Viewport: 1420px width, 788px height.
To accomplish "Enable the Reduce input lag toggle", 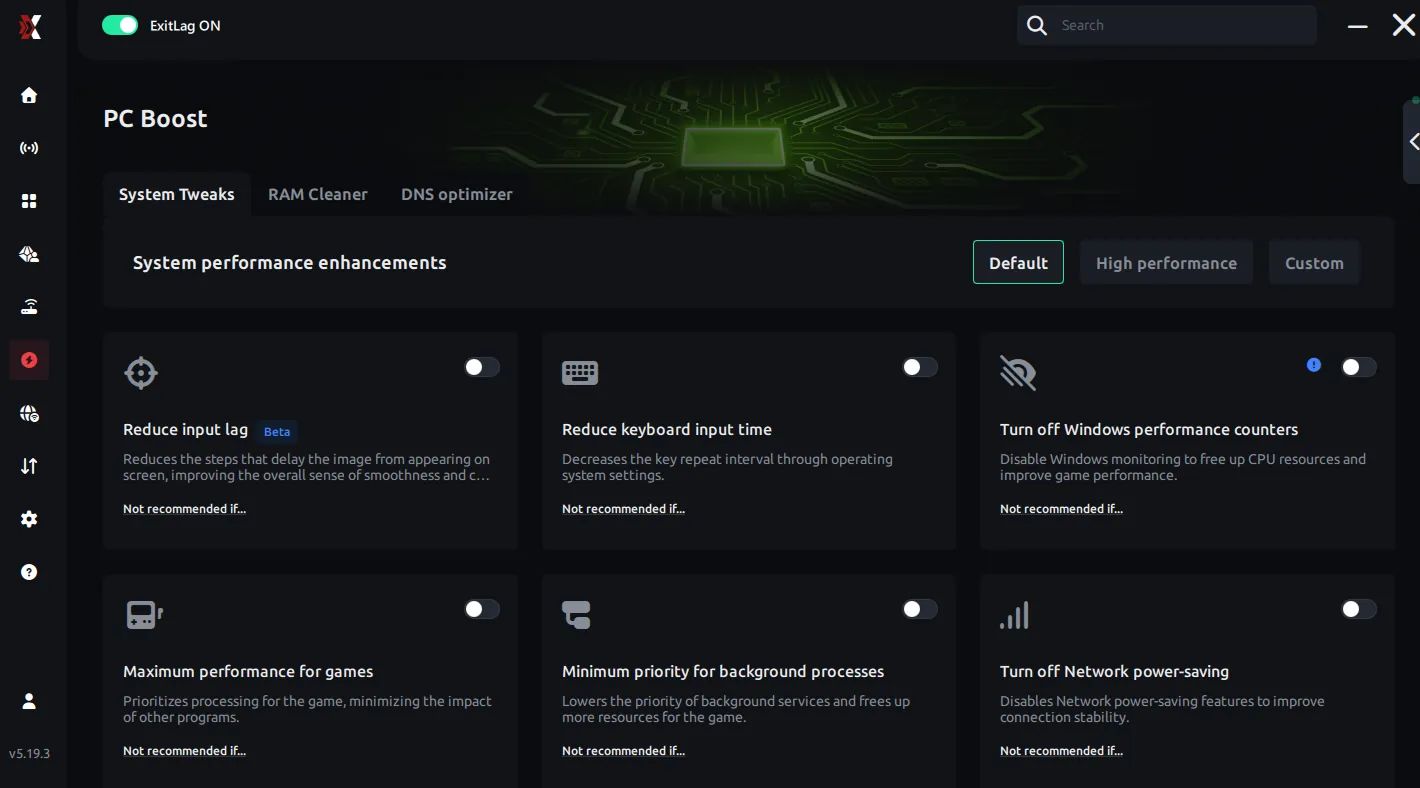I will [481, 367].
